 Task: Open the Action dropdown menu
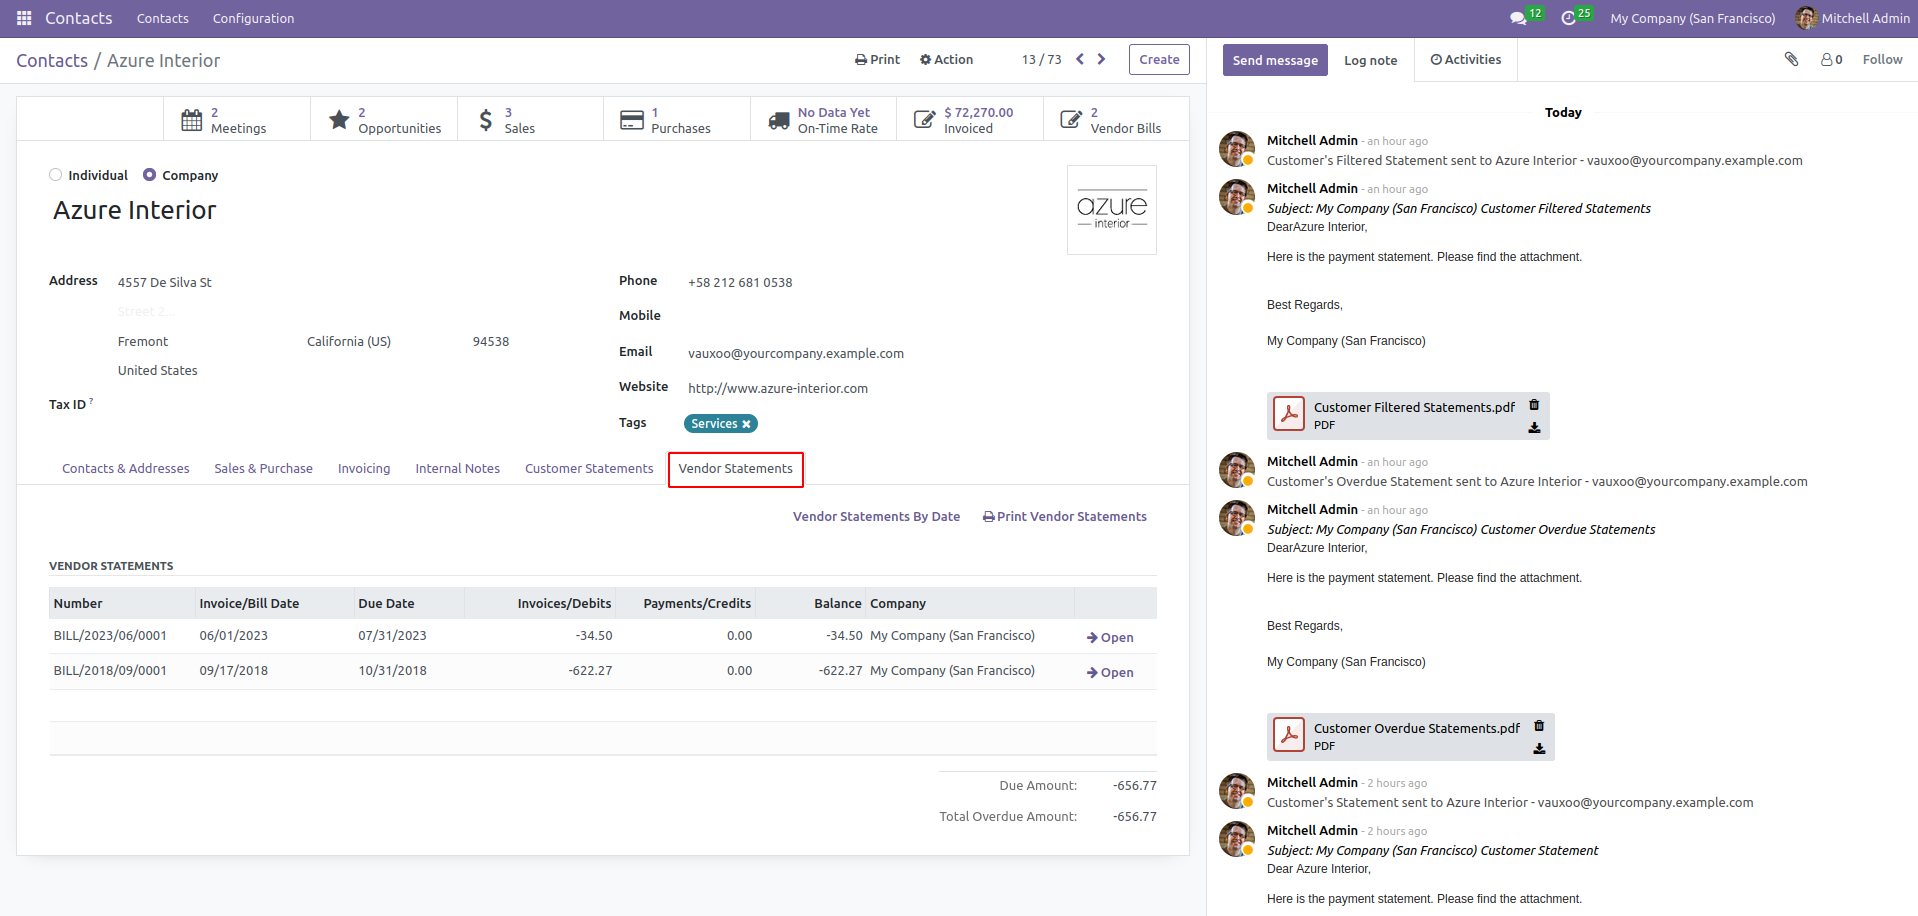(x=946, y=59)
